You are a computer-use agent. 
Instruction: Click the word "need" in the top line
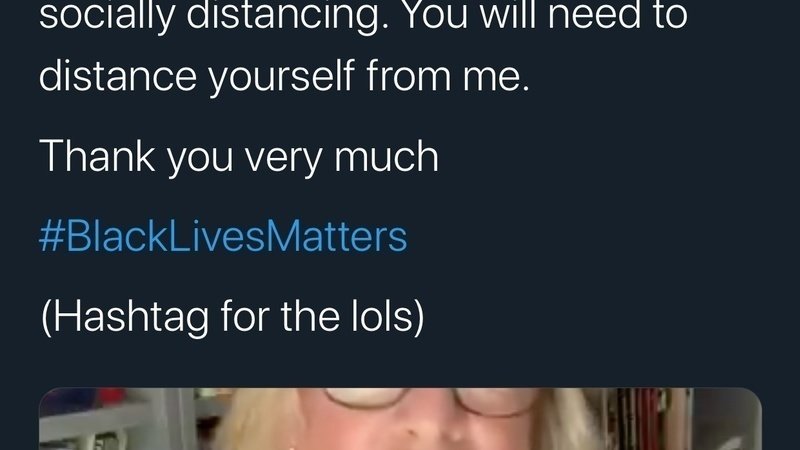(x=596, y=14)
